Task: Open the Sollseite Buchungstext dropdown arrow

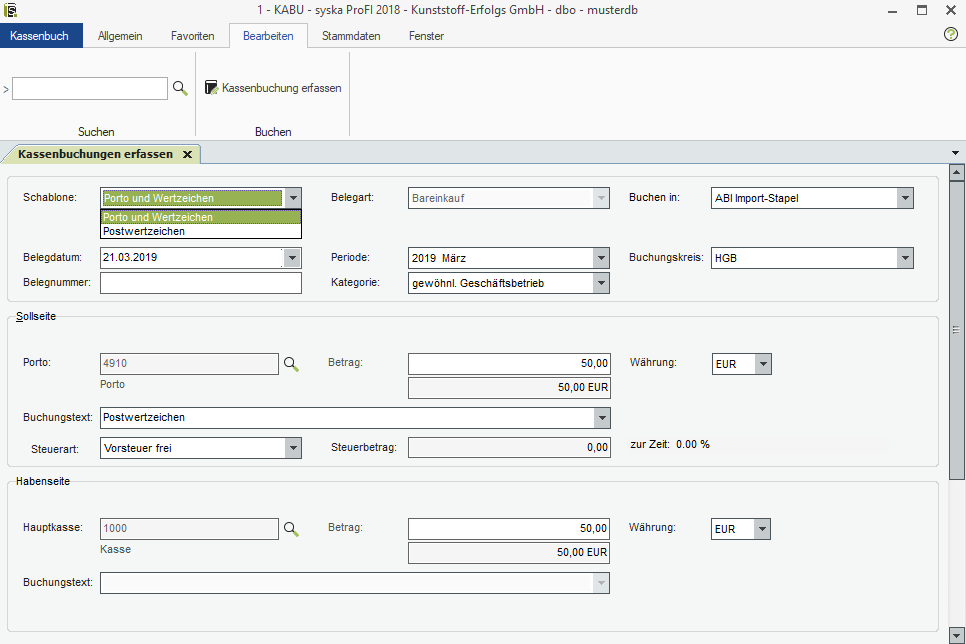Action: click(x=601, y=418)
